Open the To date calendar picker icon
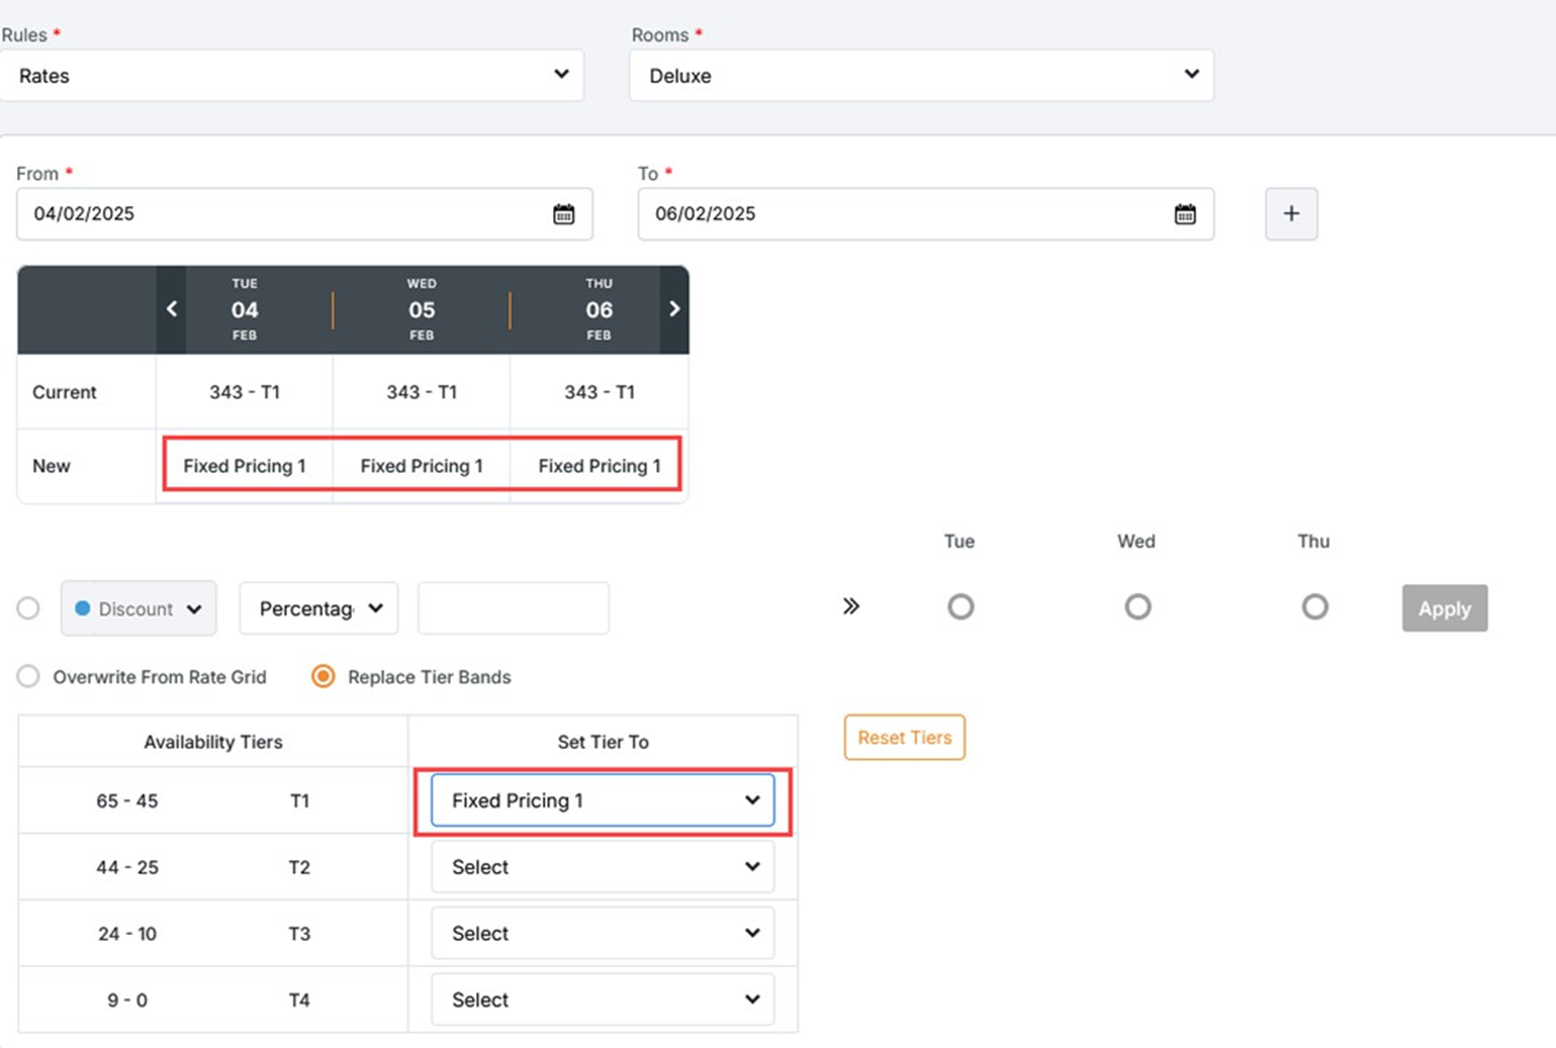 tap(1185, 214)
